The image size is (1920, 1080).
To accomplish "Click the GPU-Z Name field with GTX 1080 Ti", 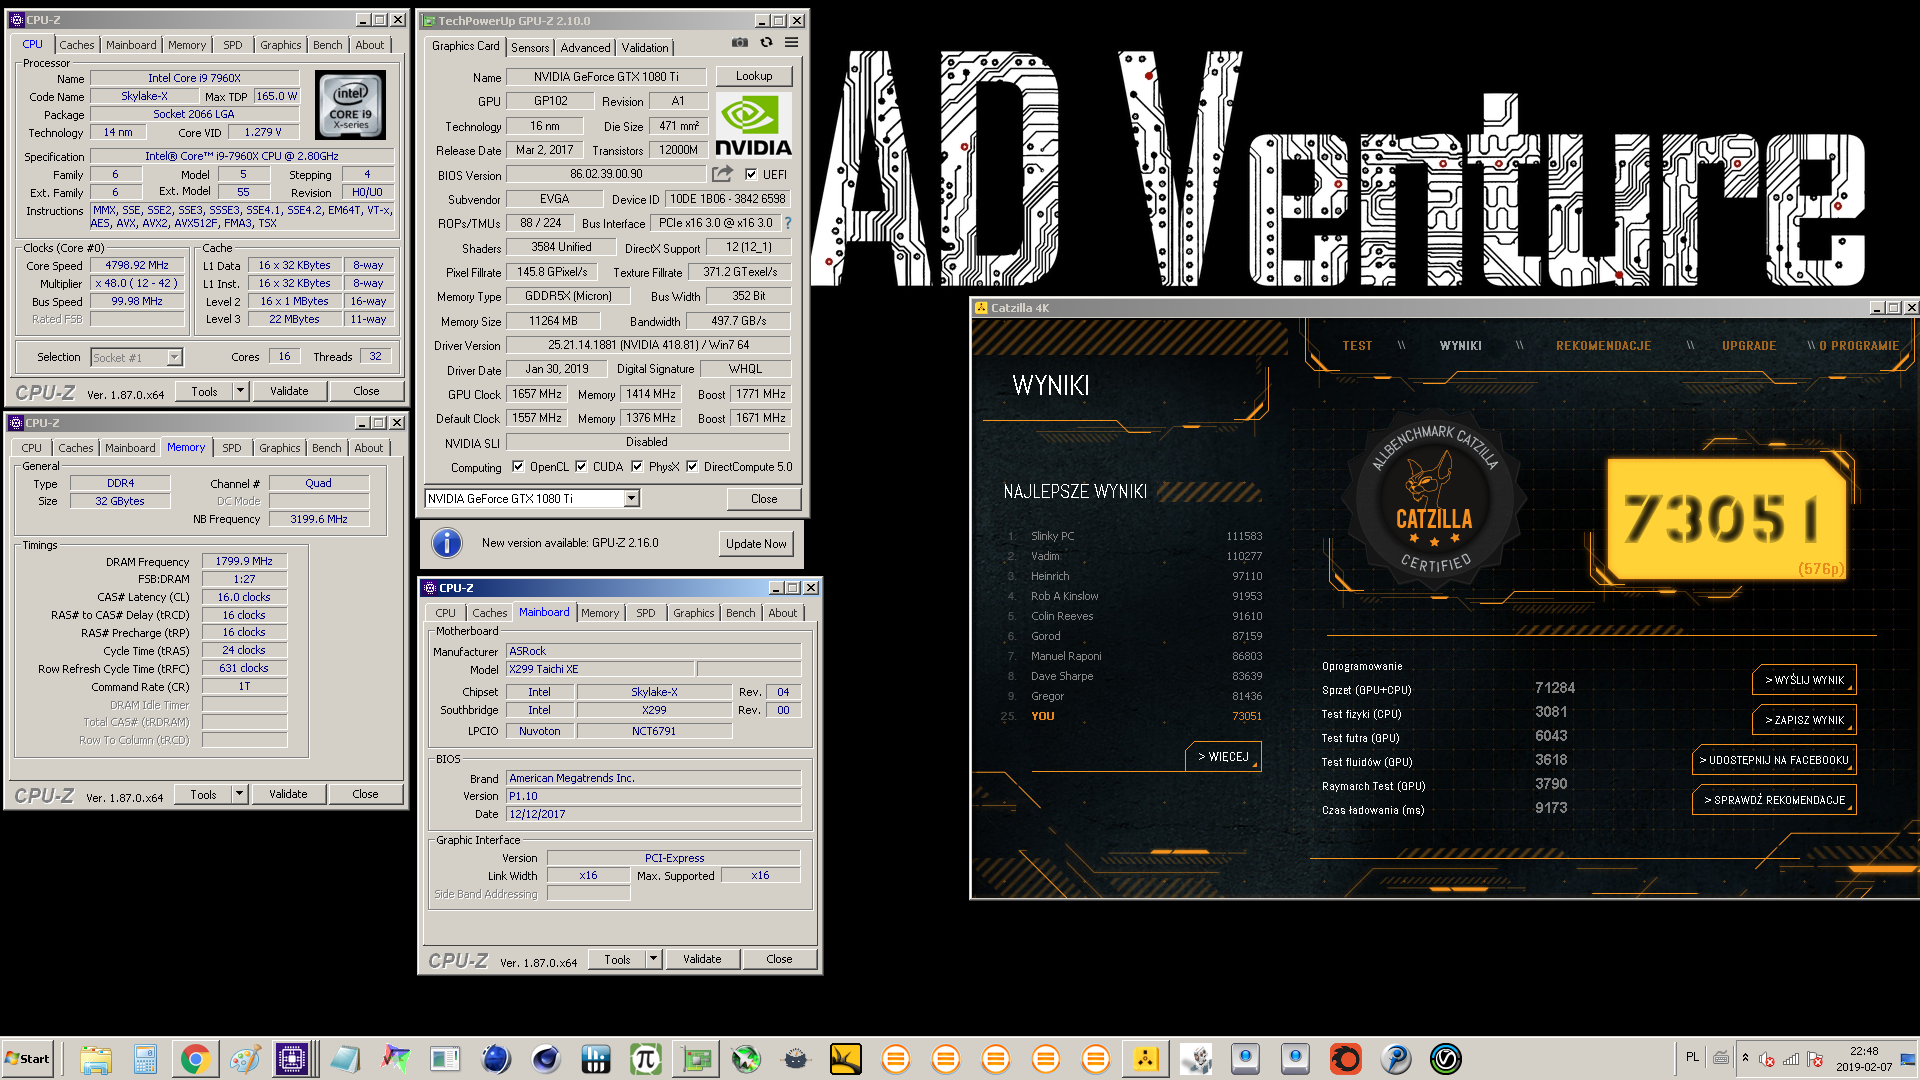I will [x=606, y=77].
